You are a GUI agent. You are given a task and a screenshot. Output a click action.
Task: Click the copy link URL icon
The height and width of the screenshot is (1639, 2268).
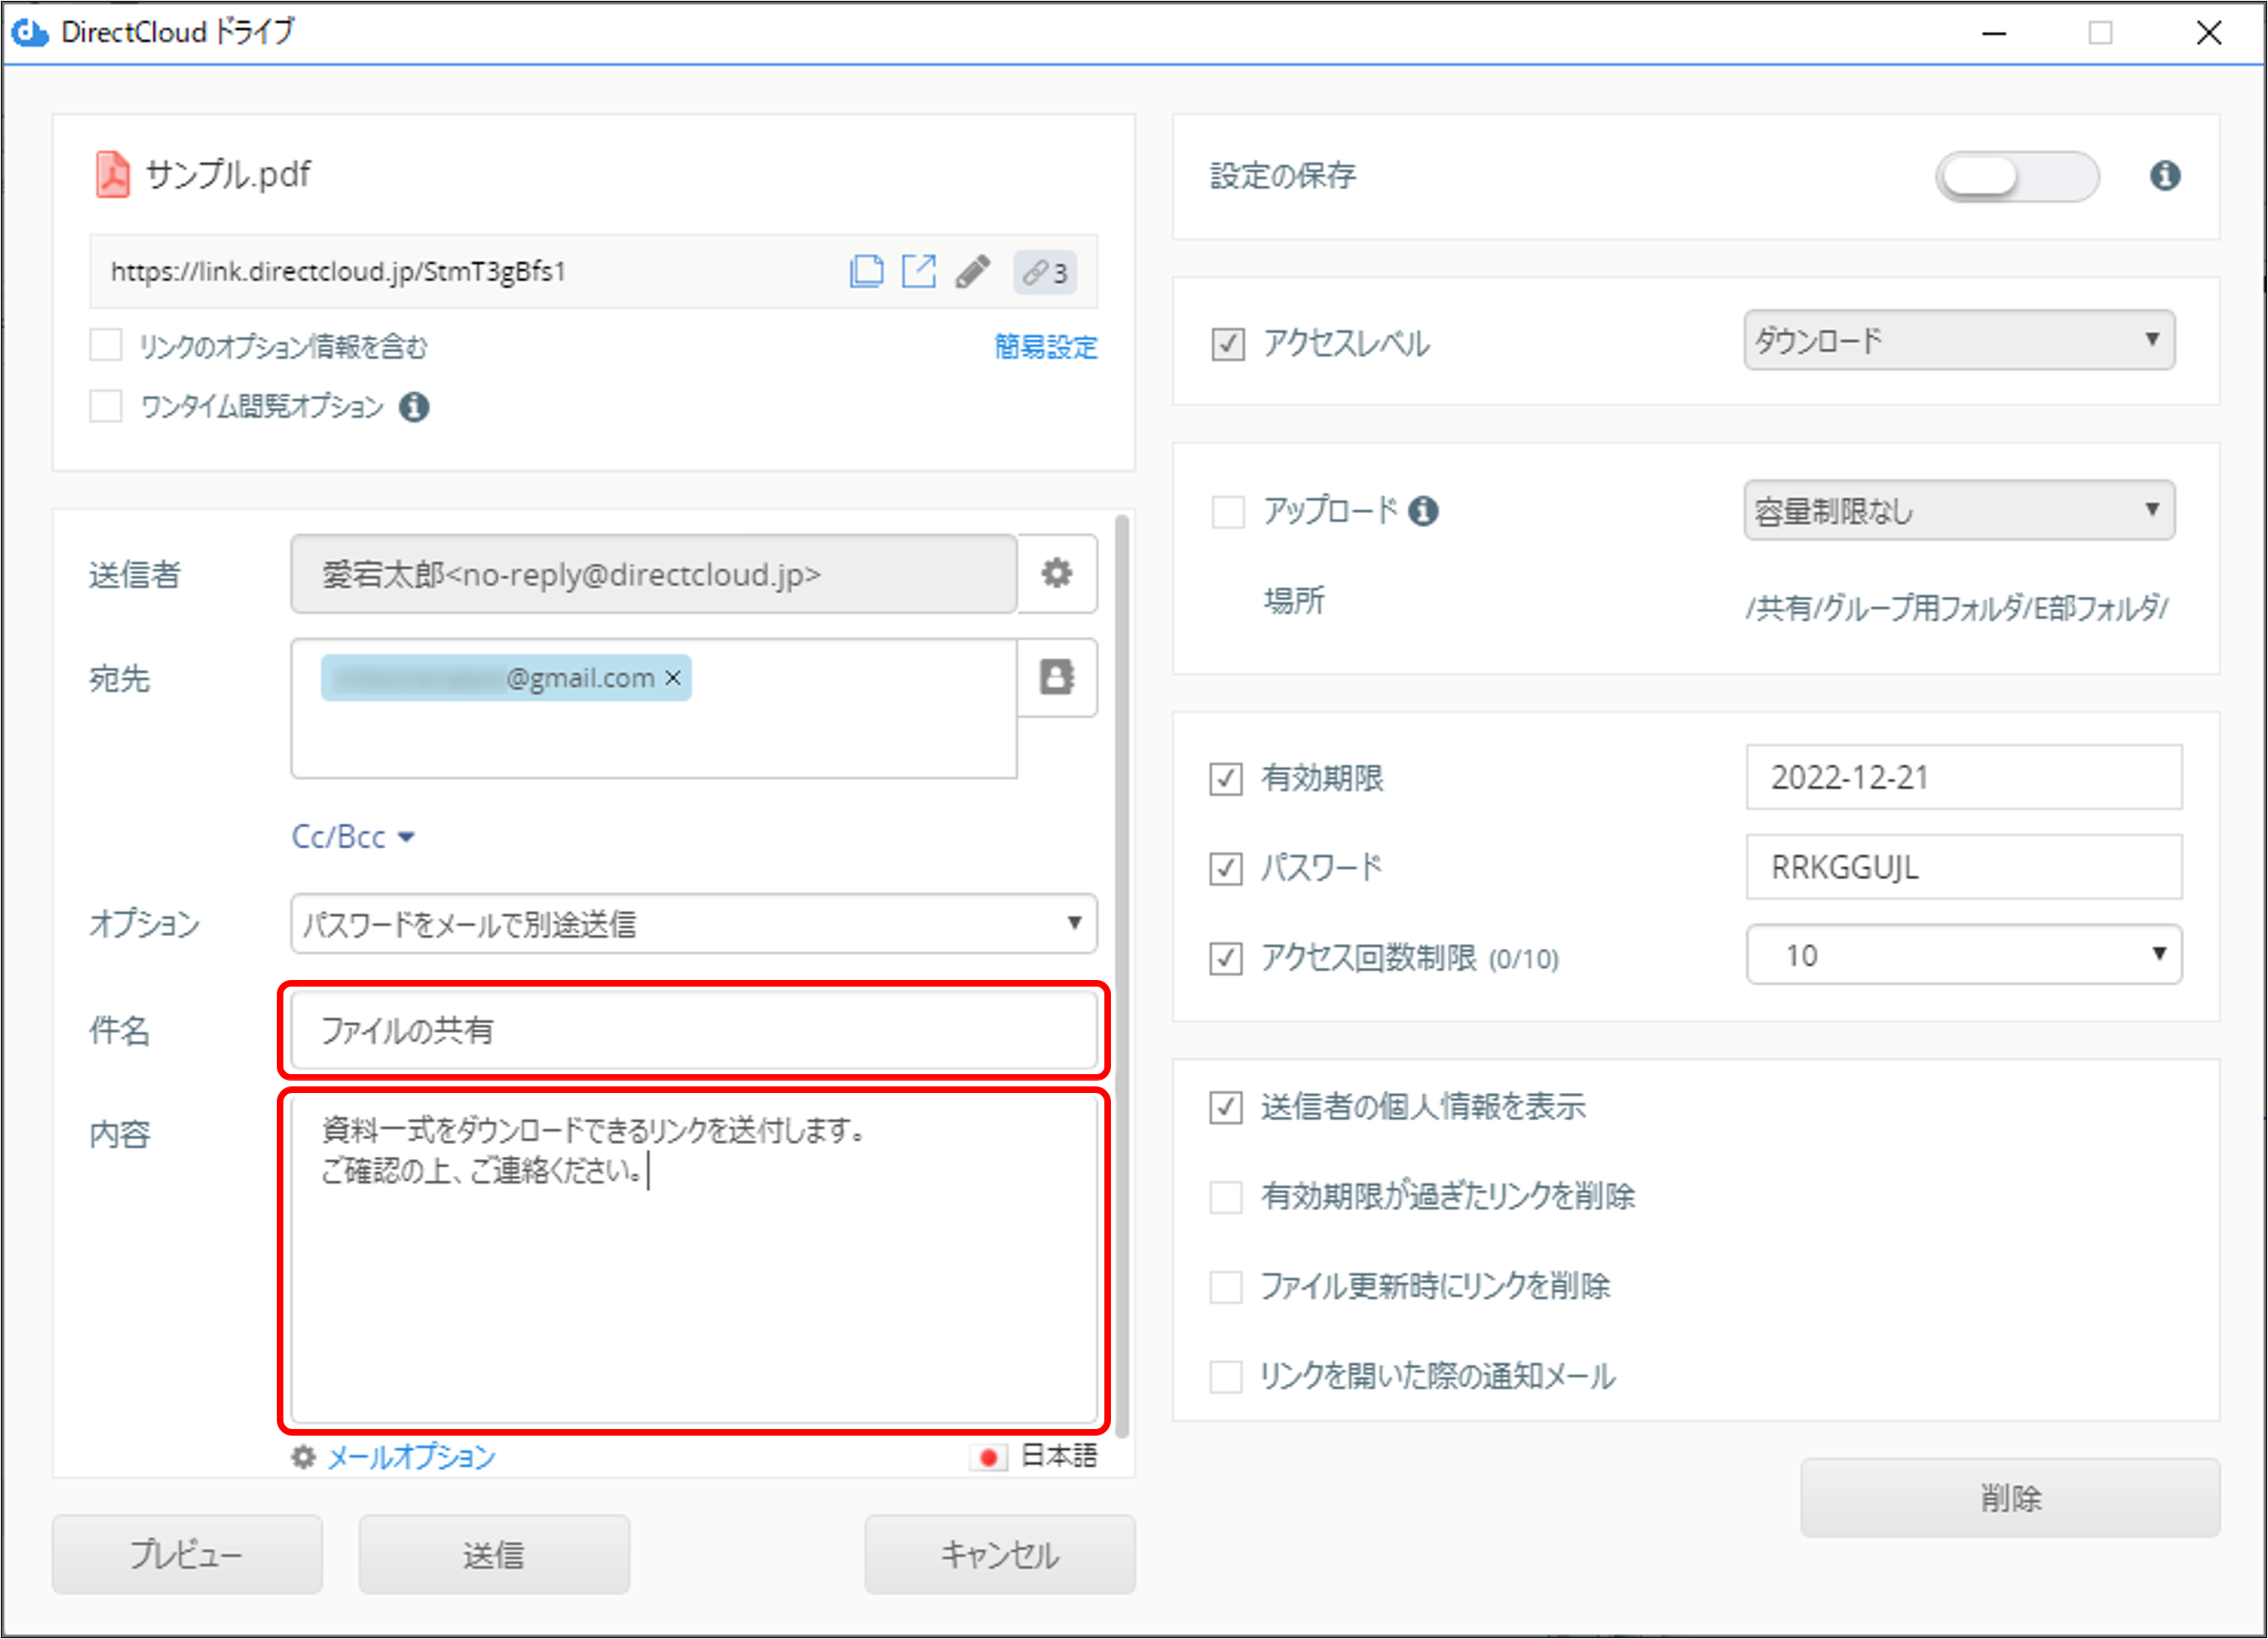pyautogui.click(x=866, y=272)
